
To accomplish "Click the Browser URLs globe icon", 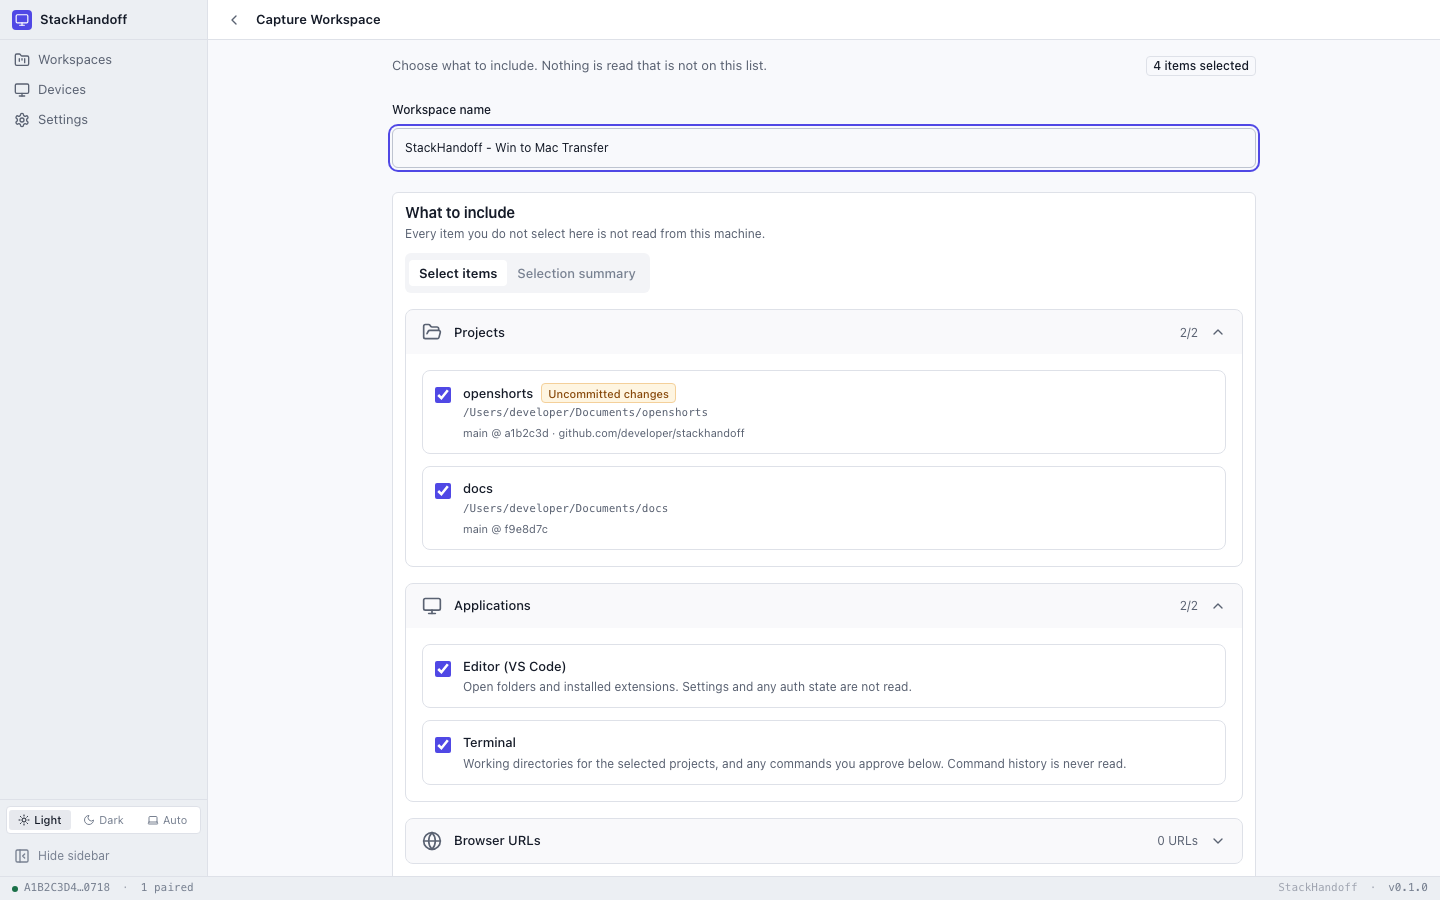I will (432, 841).
